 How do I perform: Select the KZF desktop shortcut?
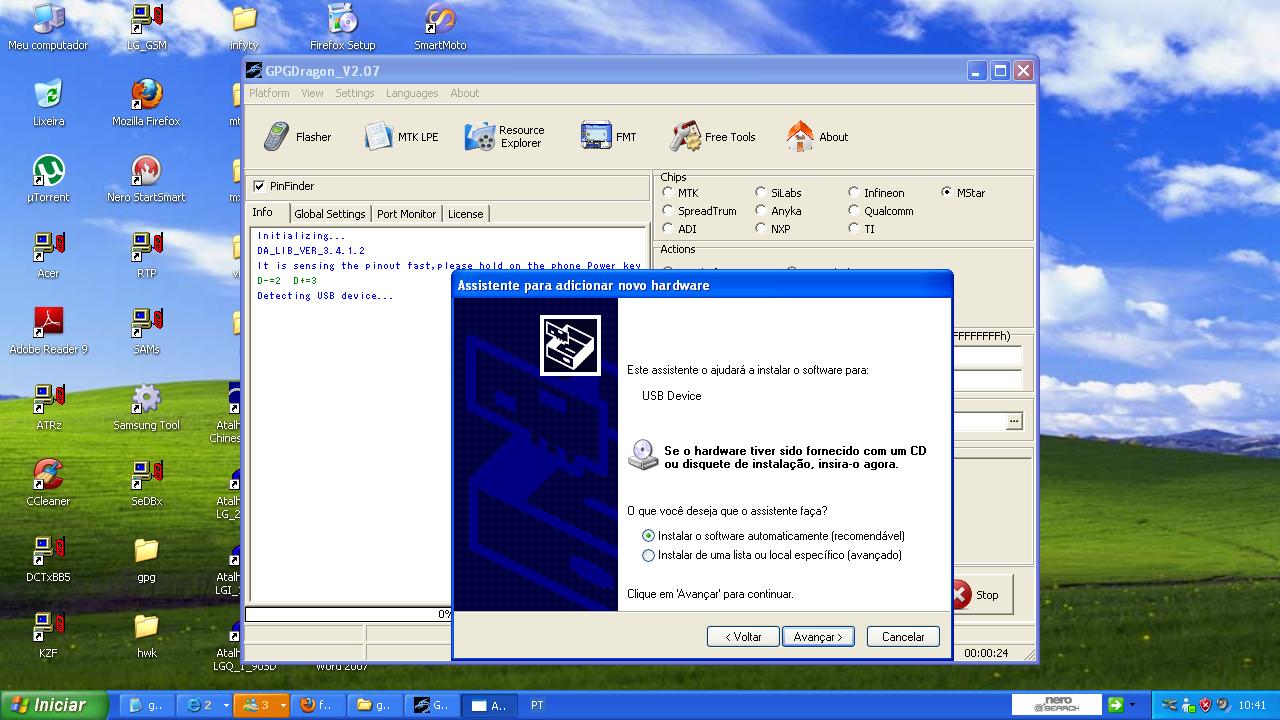(x=48, y=635)
